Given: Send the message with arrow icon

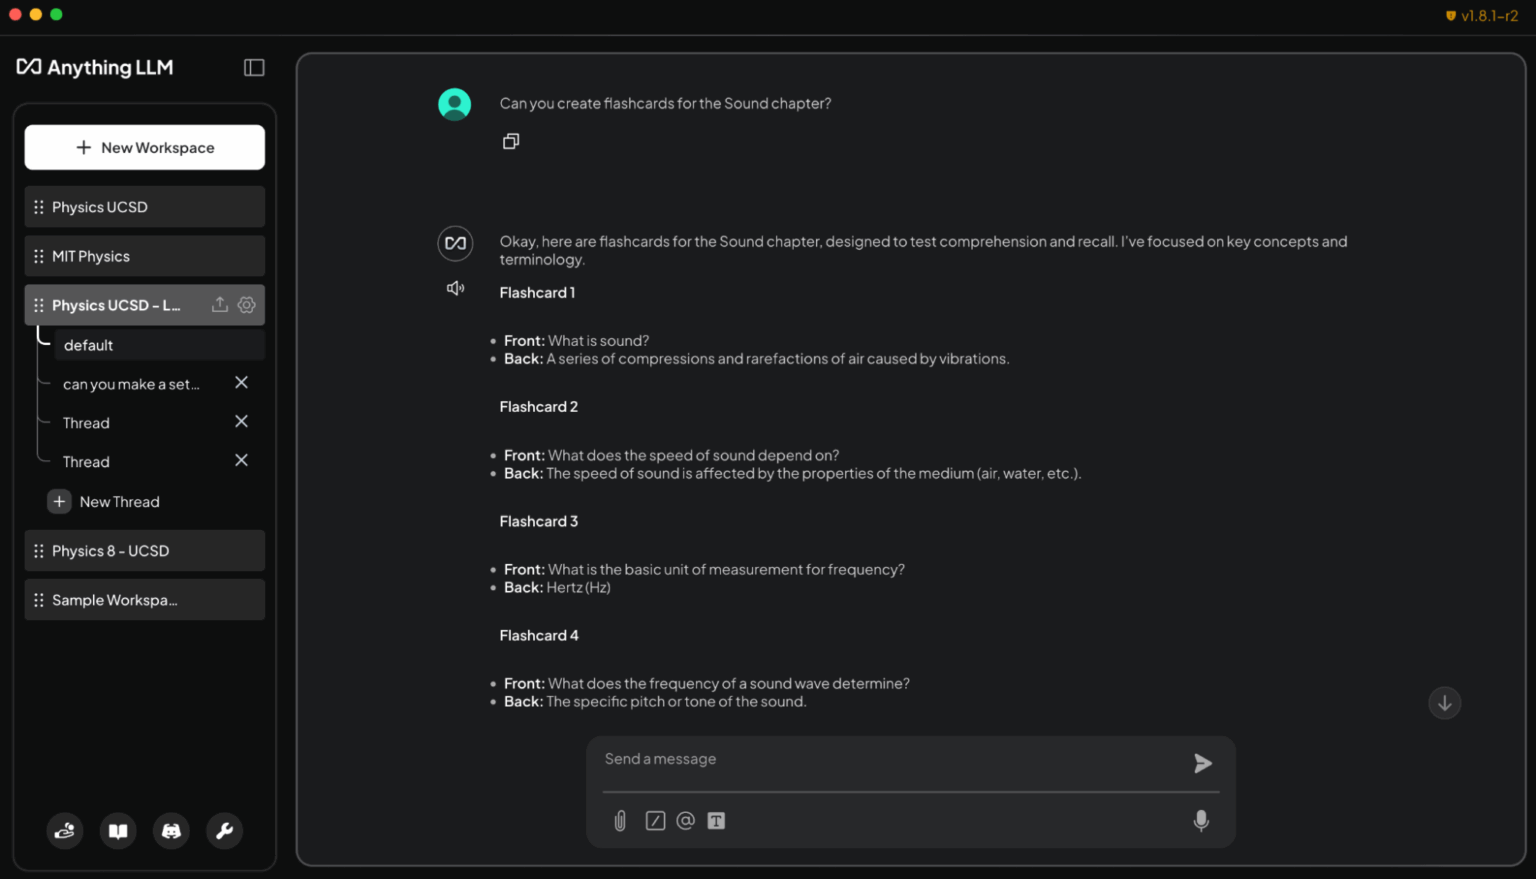Looking at the screenshot, I should coord(1202,764).
